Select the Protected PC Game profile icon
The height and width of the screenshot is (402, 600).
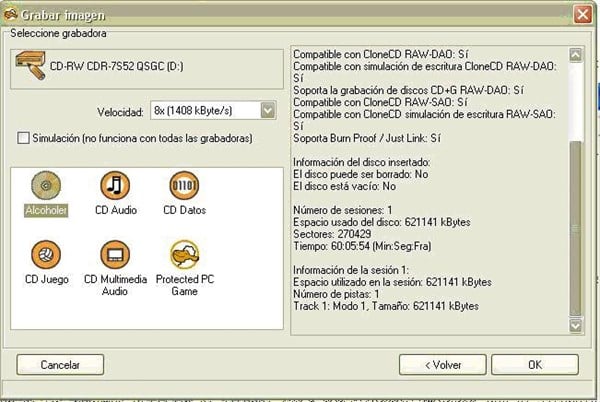pos(184,255)
